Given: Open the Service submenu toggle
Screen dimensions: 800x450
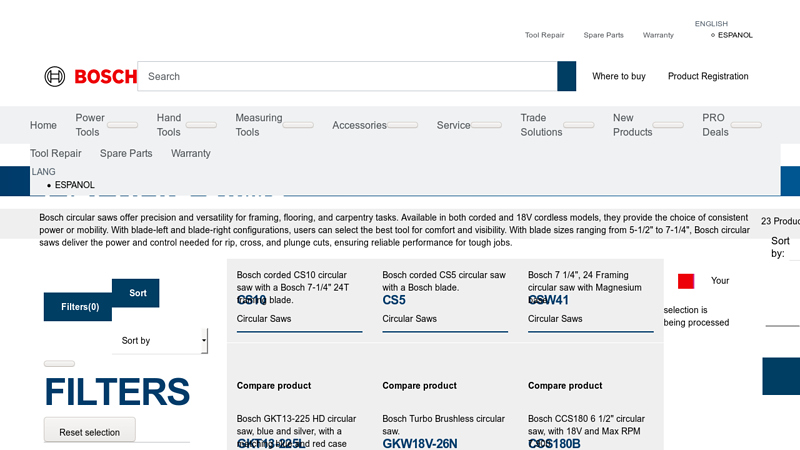Looking at the screenshot, I should pos(486,126).
